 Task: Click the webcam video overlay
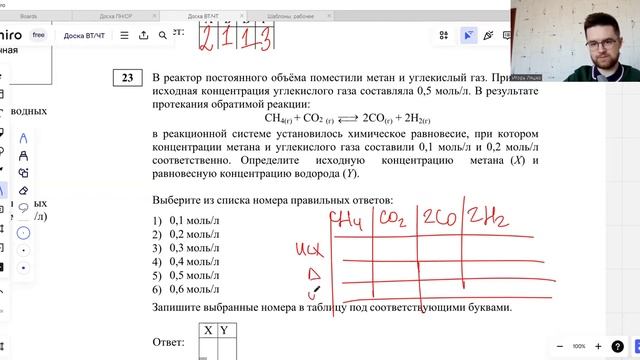575,41
